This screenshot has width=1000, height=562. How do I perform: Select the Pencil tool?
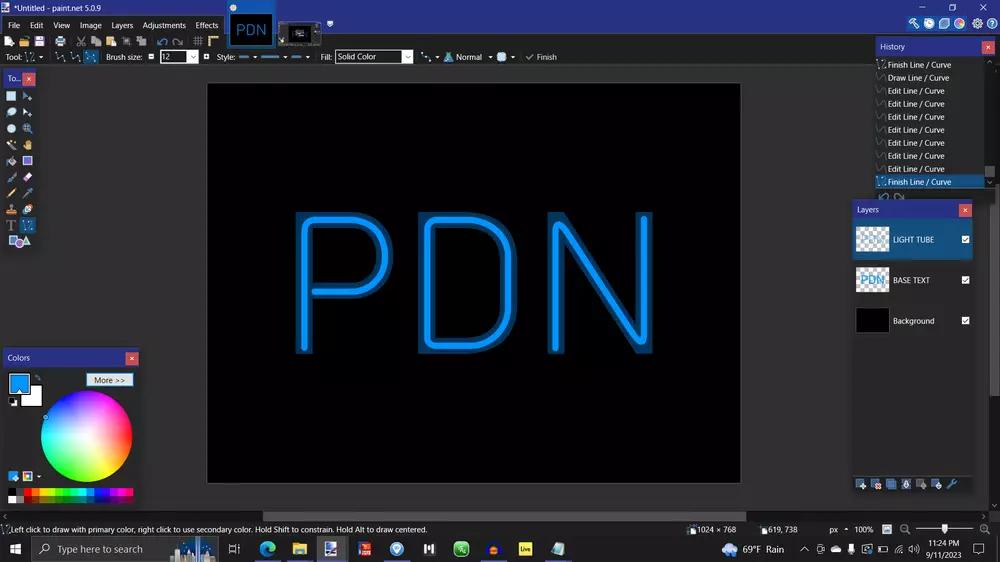11,193
